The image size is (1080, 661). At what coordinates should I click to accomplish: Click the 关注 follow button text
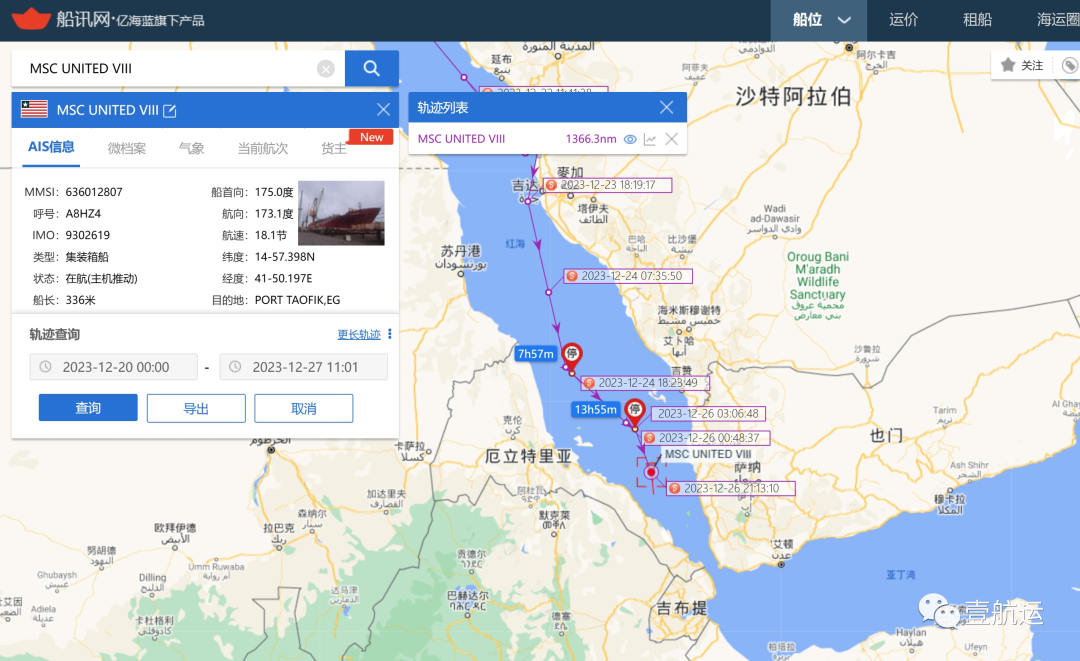pos(1032,65)
